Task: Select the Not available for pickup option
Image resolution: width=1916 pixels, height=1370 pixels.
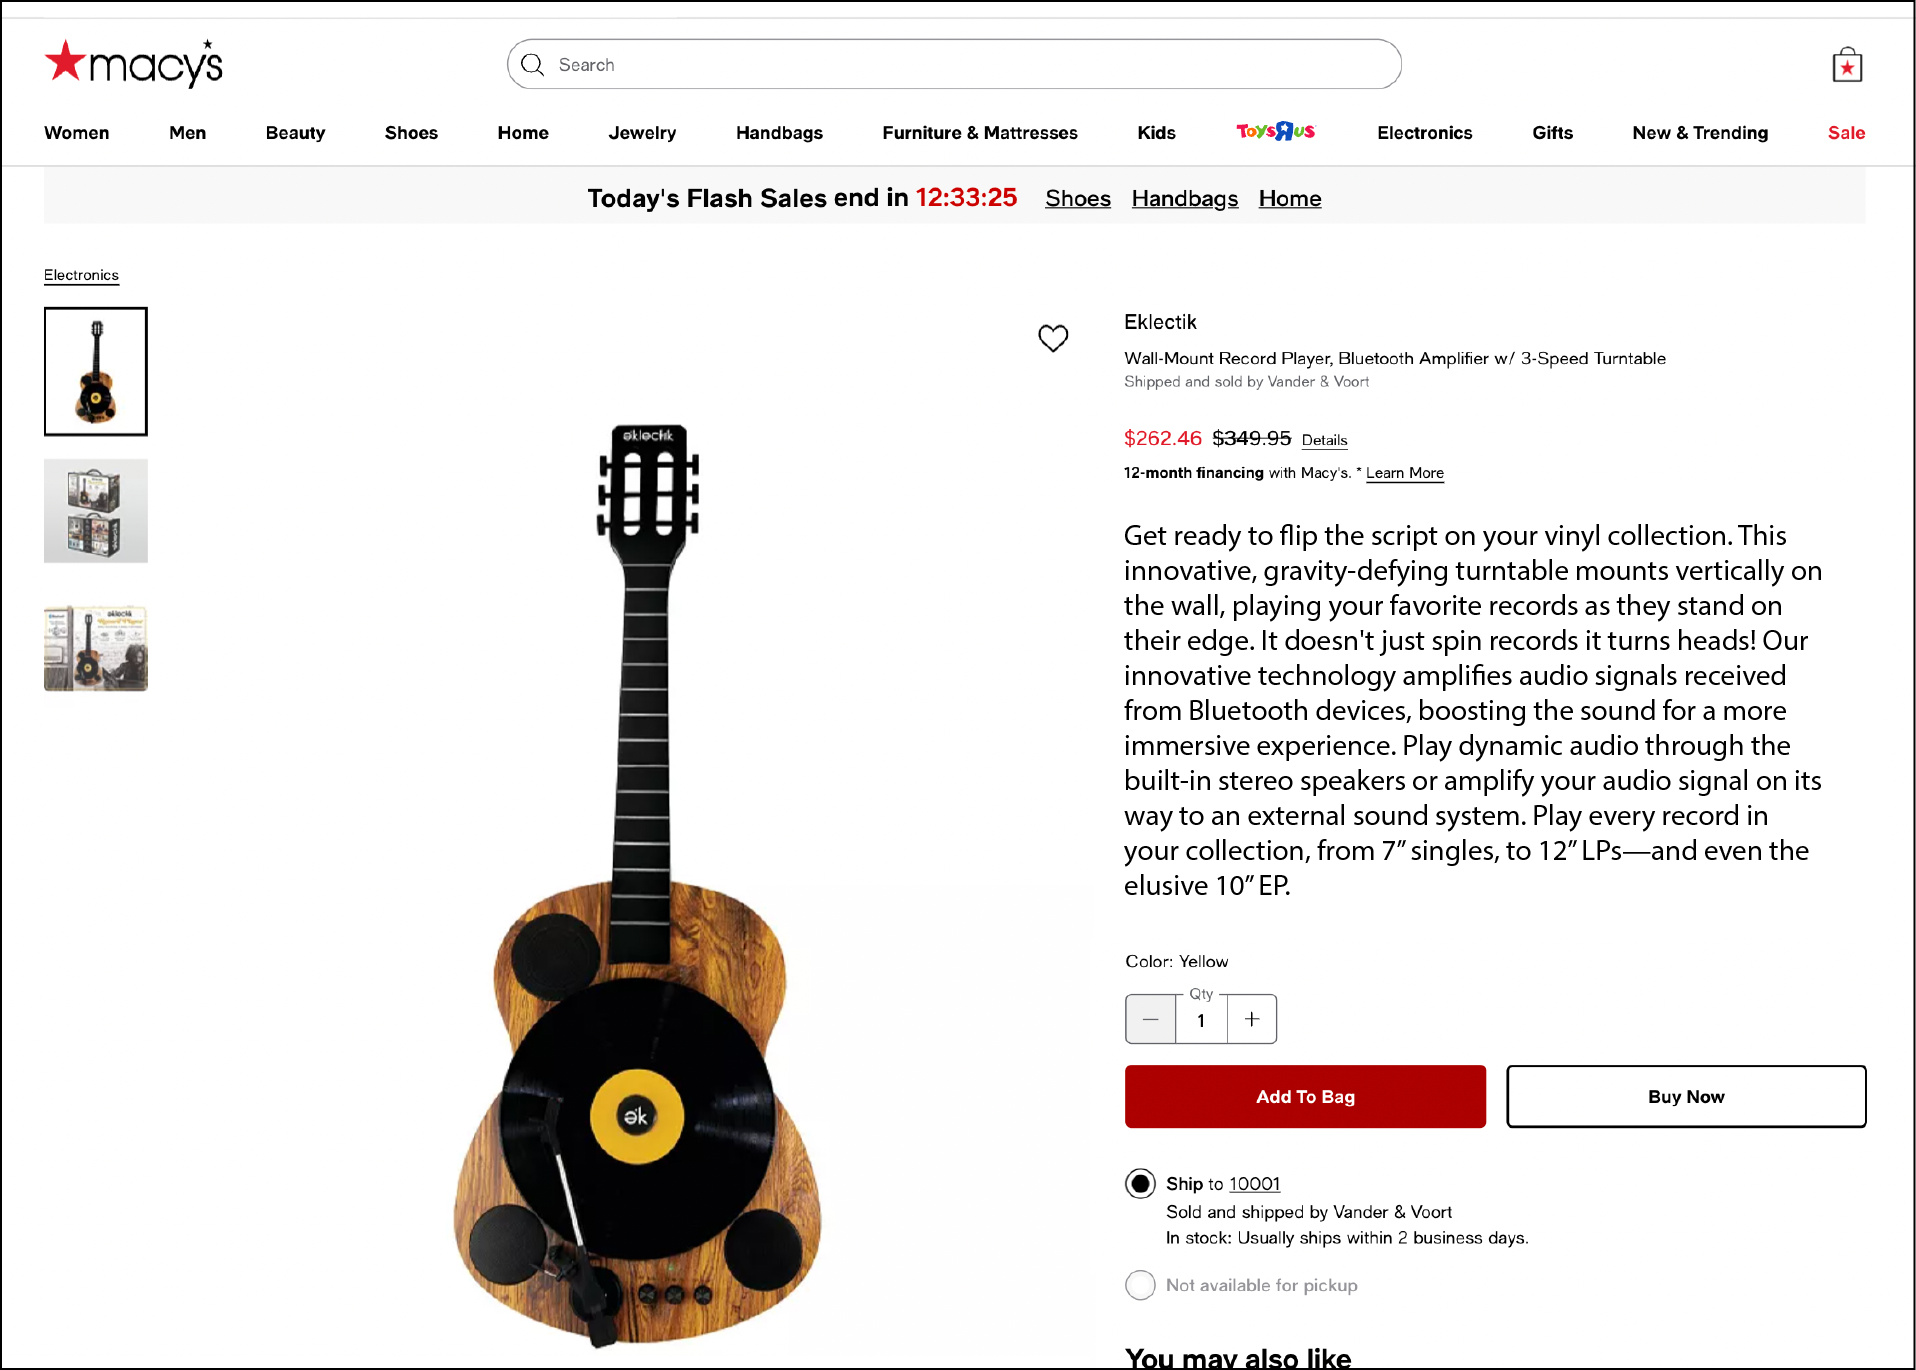Action: point(1140,1285)
